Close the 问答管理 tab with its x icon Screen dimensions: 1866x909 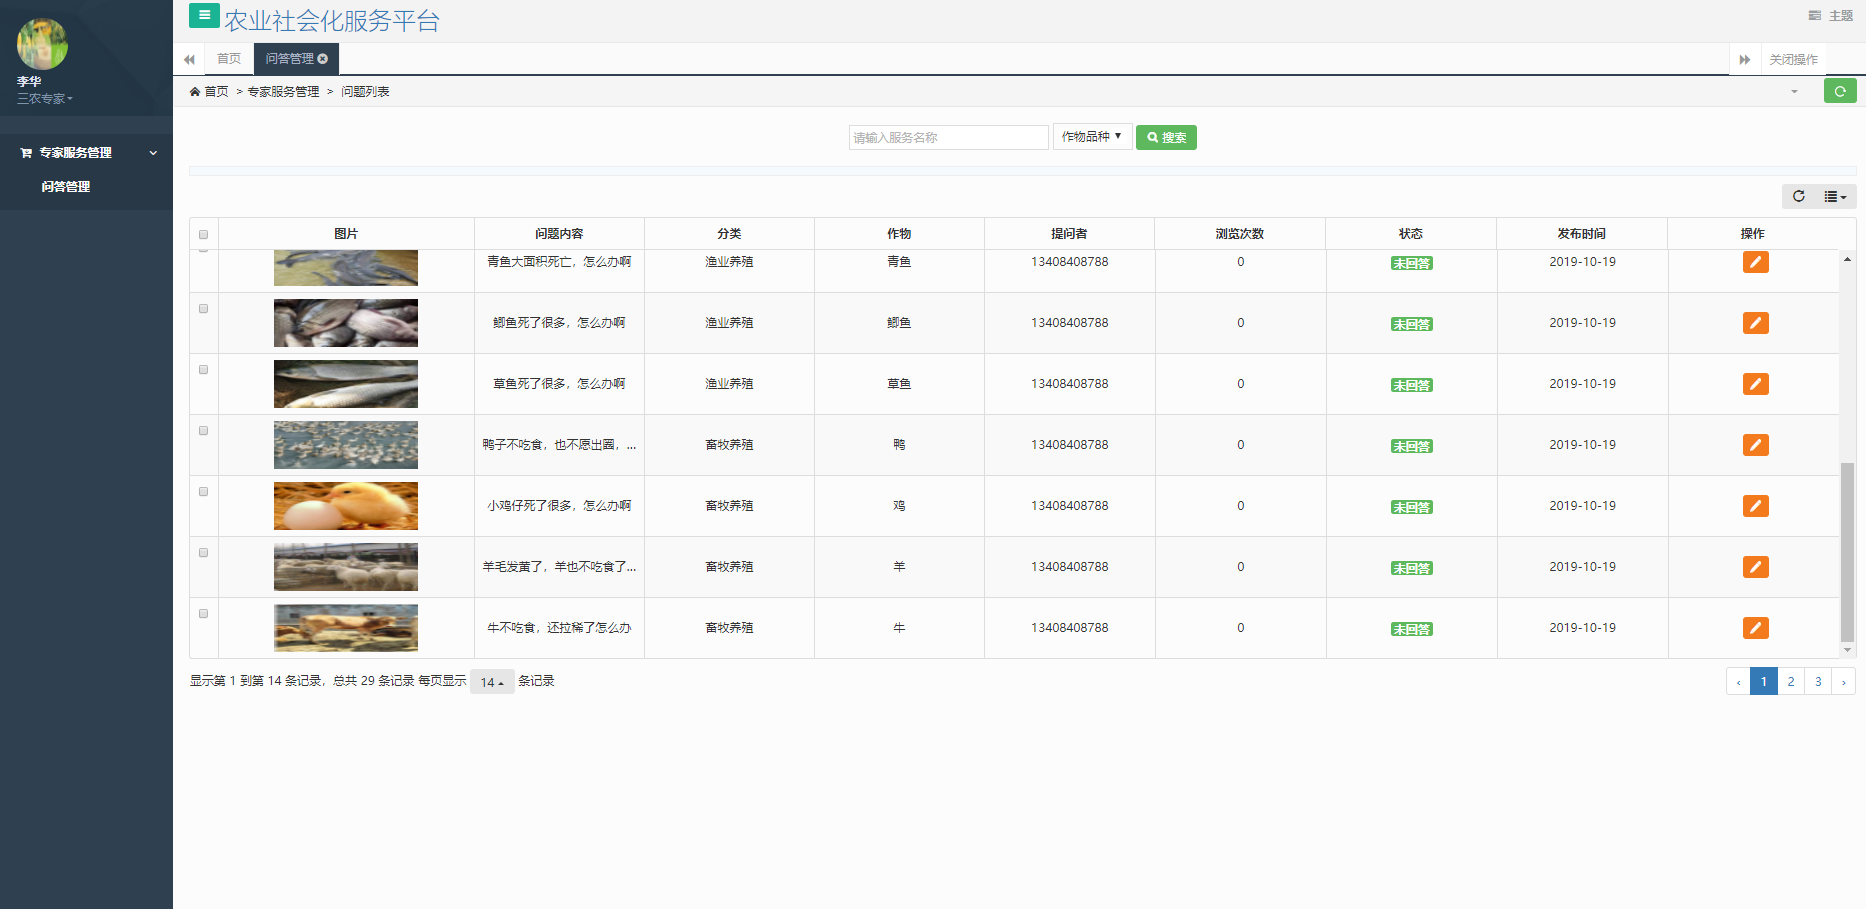point(323,59)
